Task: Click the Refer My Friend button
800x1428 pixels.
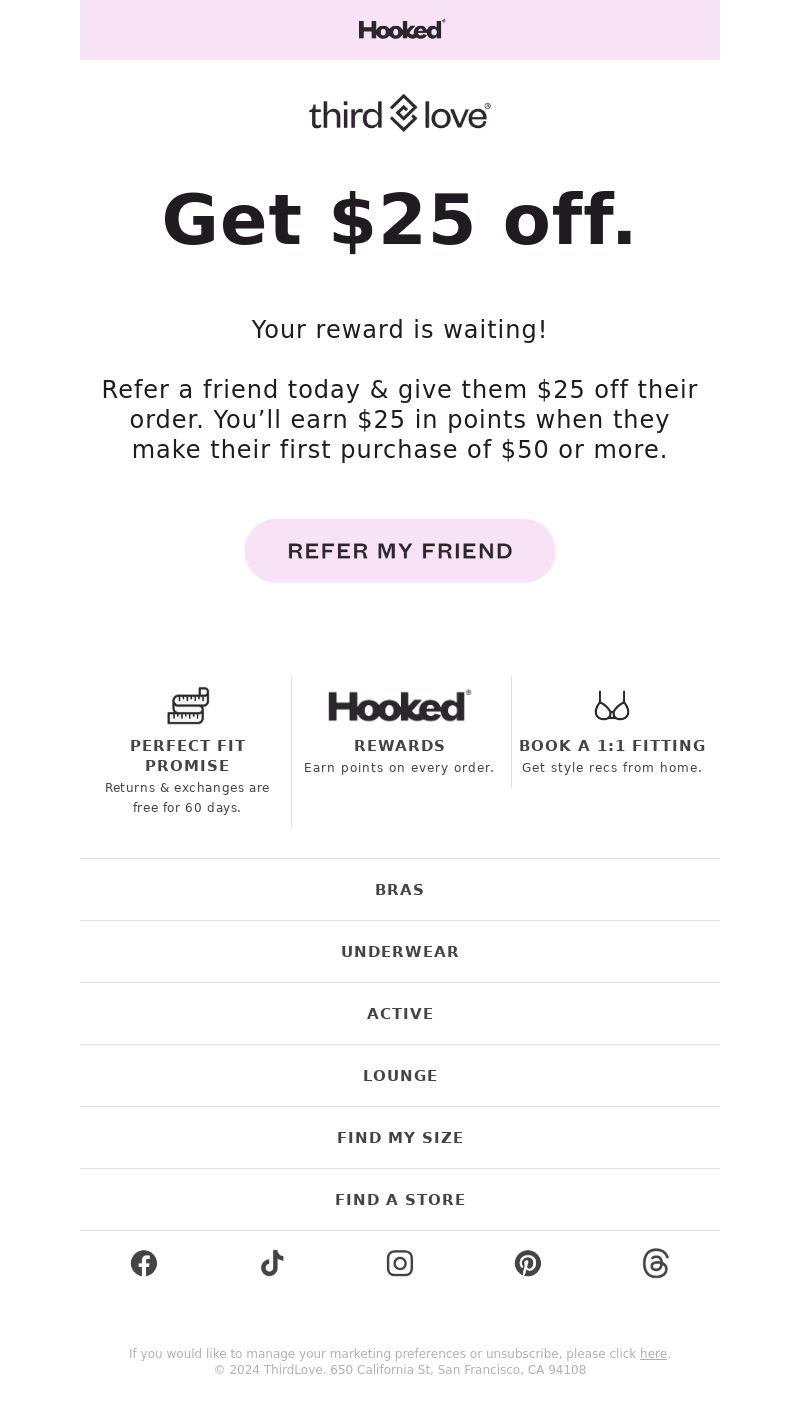Action: [400, 551]
